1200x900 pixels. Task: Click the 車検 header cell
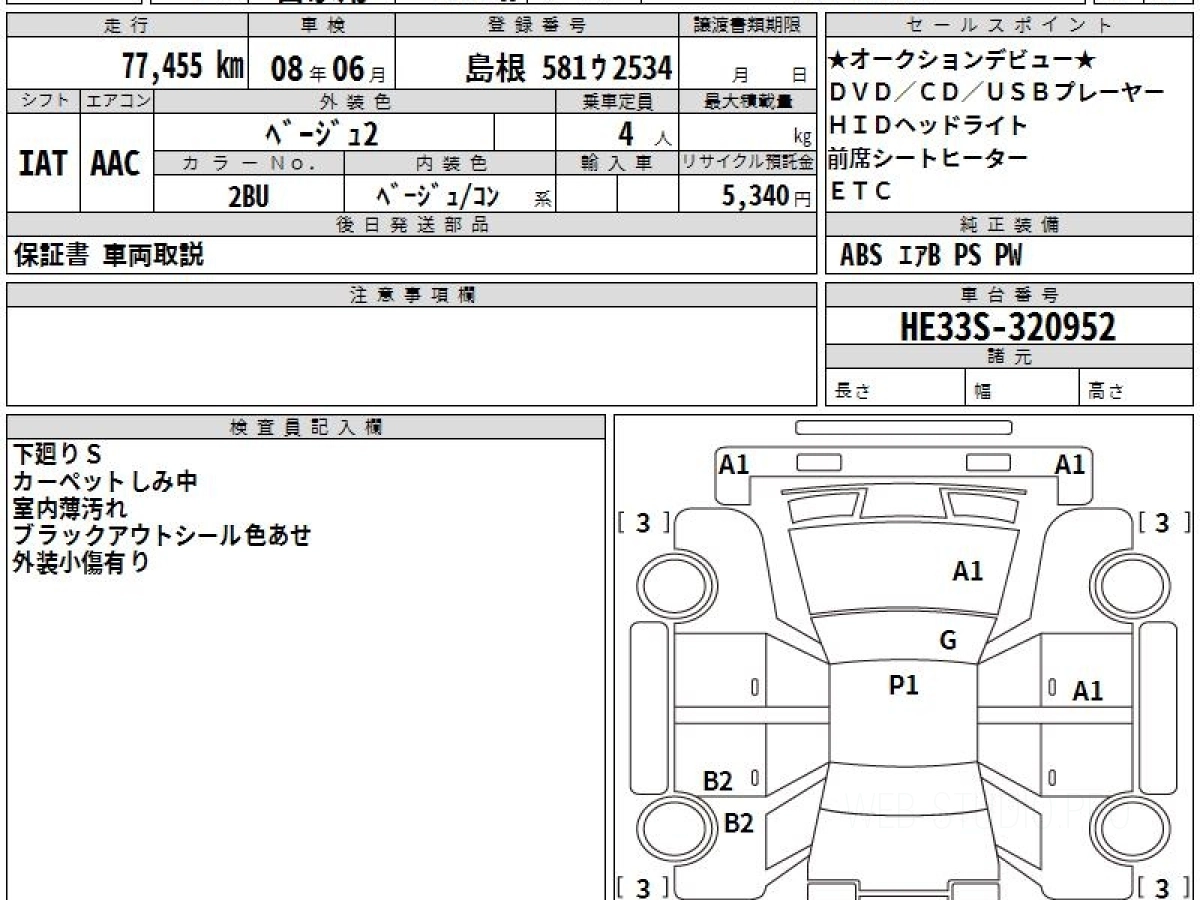point(321,27)
